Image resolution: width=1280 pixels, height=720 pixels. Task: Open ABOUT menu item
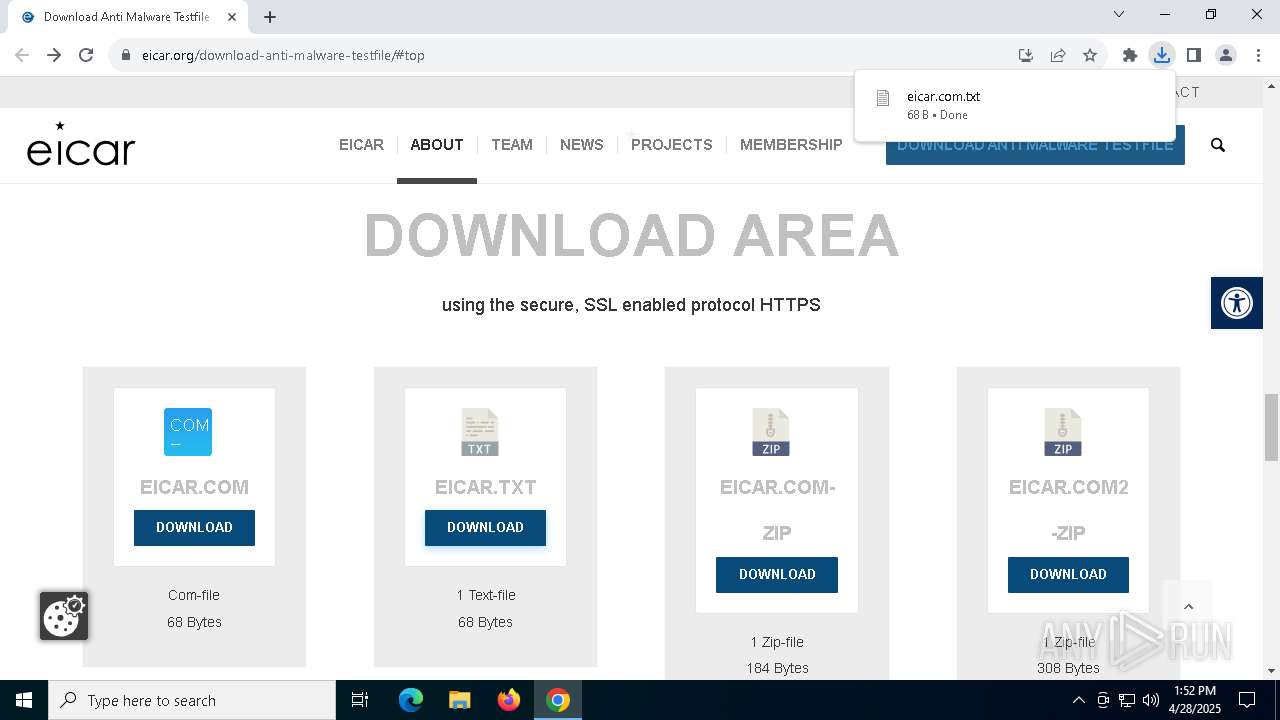click(437, 145)
